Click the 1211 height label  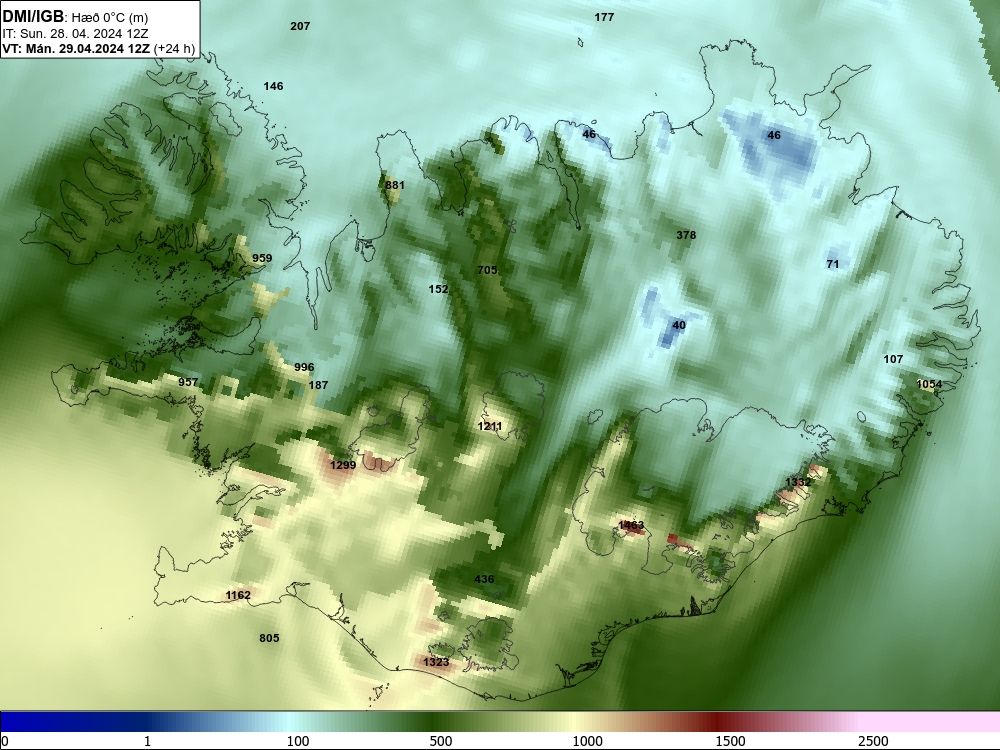[x=490, y=427]
